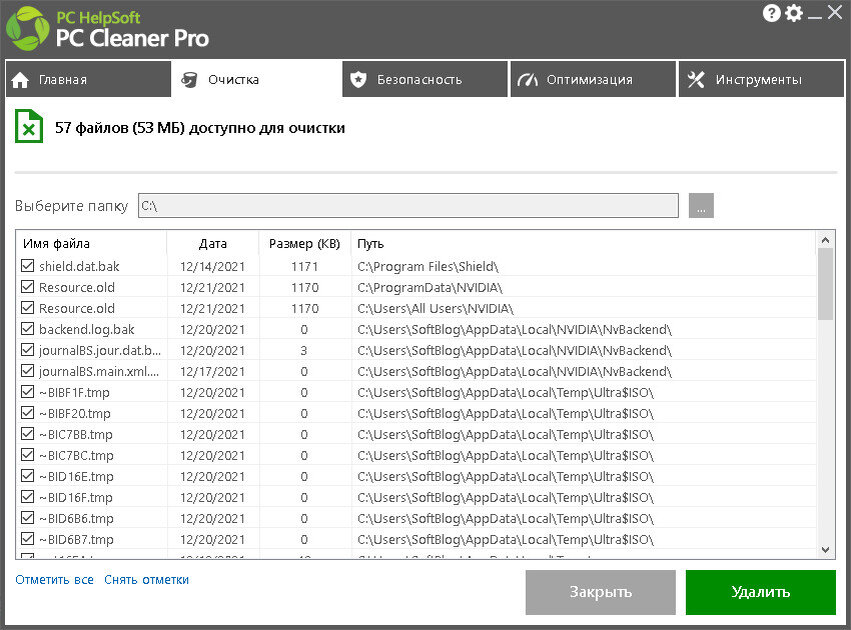
Task: Click the Выберите папку path field
Action: tap(408, 206)
